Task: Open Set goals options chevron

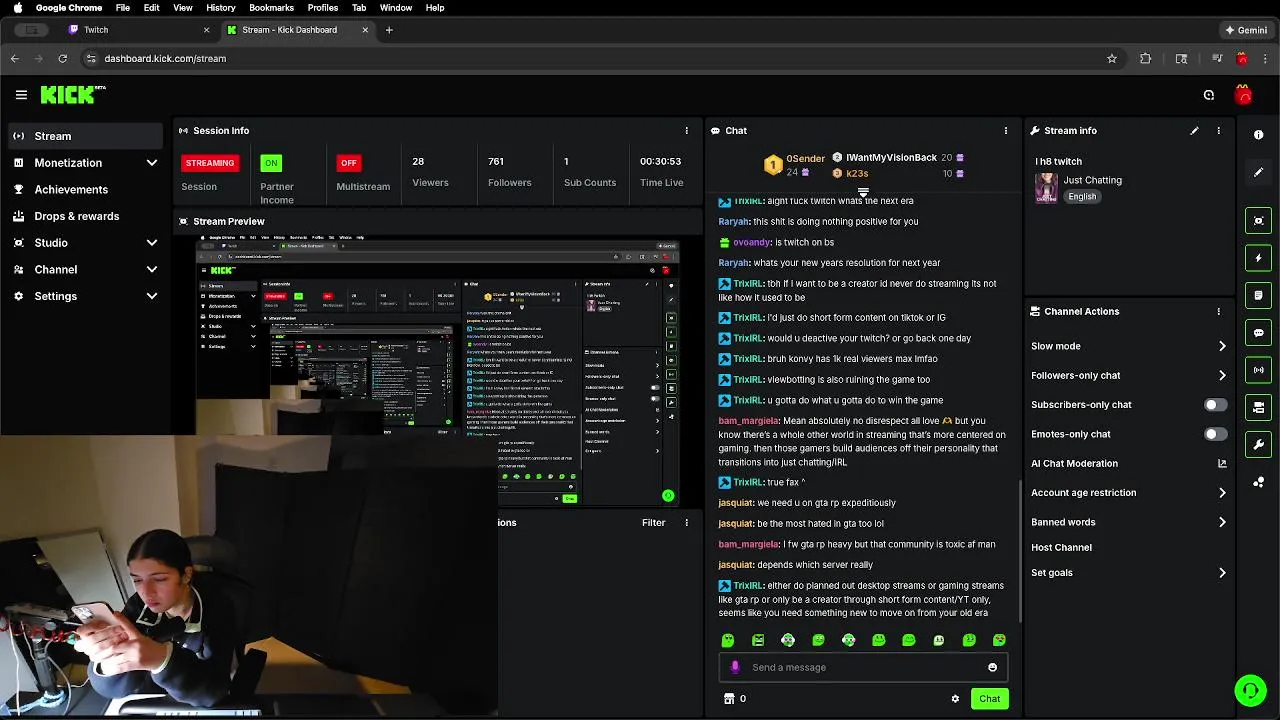Action: pos(1222,573)
